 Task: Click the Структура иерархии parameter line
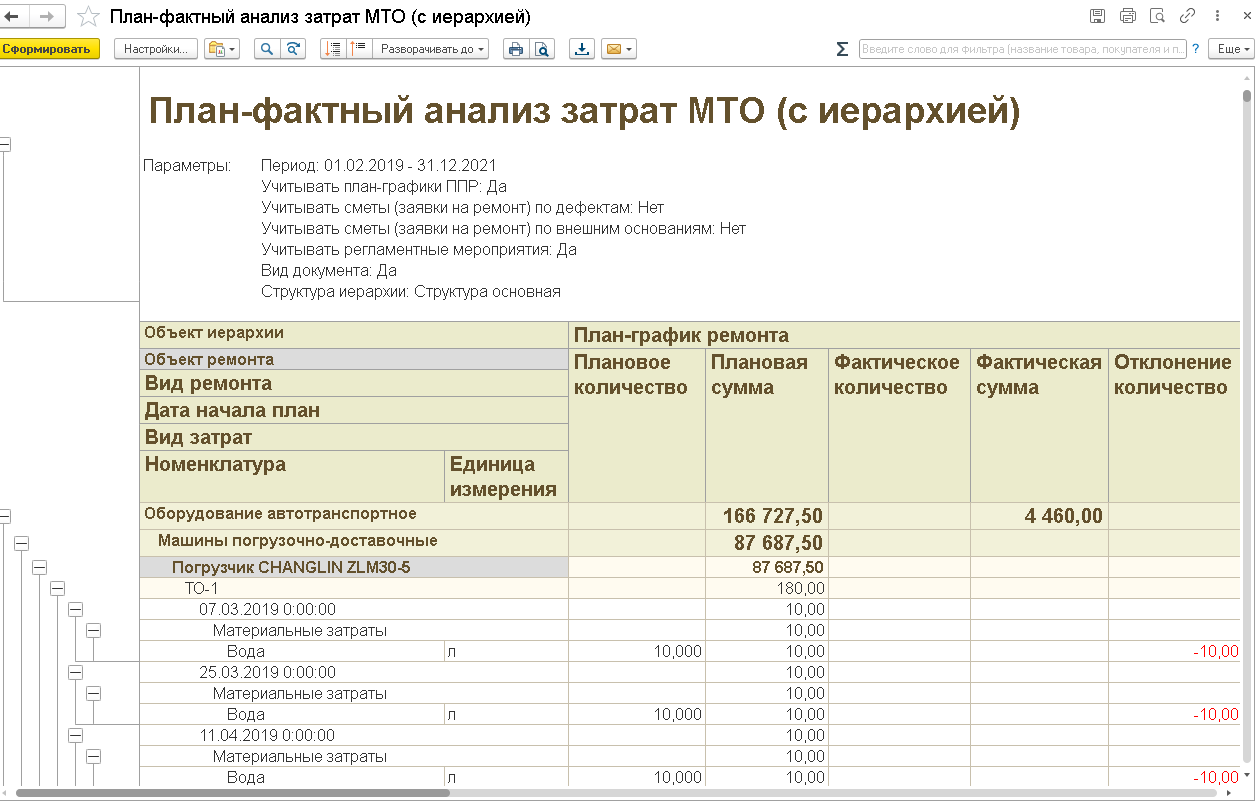click(411, 292)
